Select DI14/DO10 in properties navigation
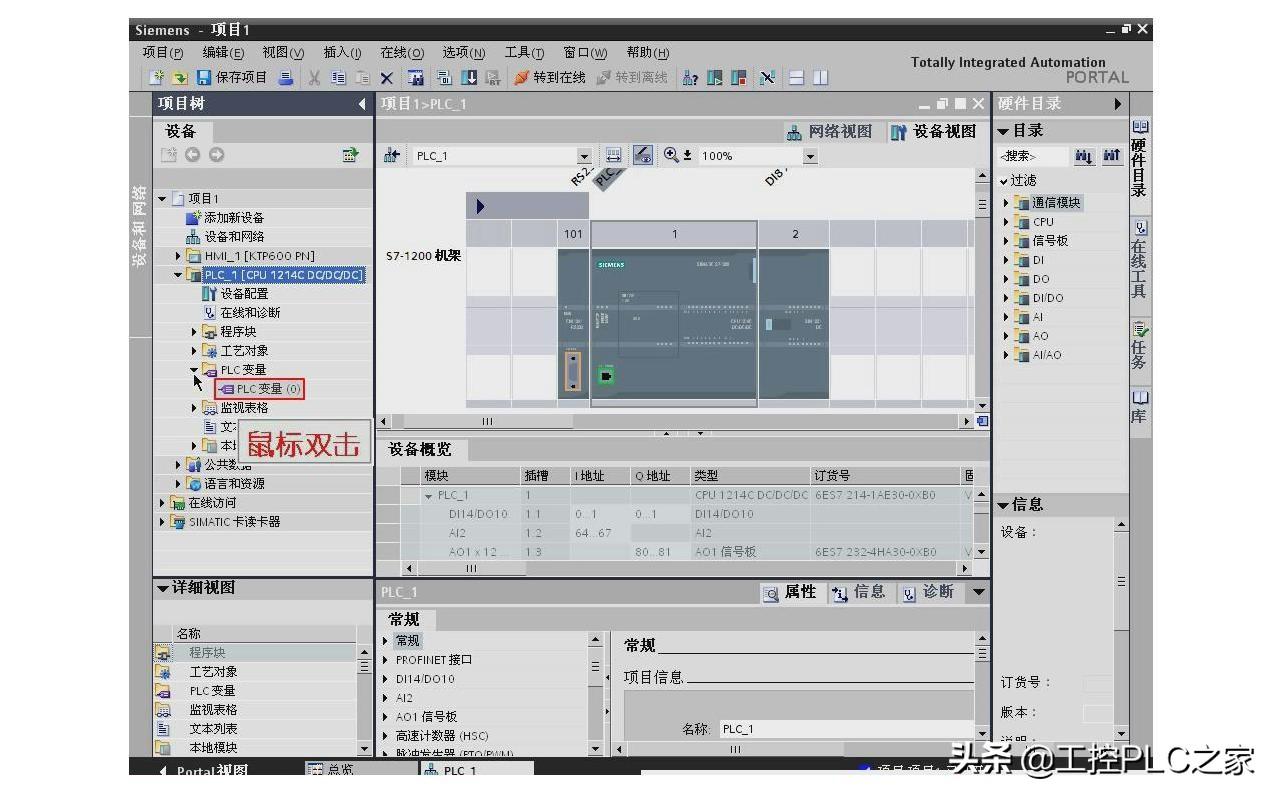The height and width of the screenshot is (800, 1280). click(425, 679)
